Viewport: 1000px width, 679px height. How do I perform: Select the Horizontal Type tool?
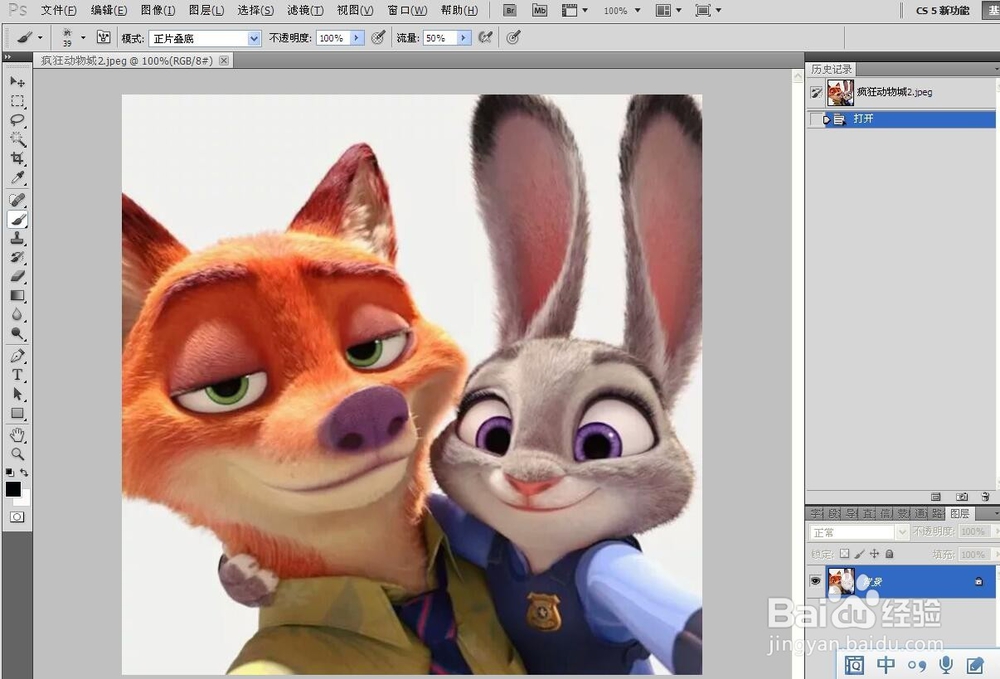click(17, 375)
